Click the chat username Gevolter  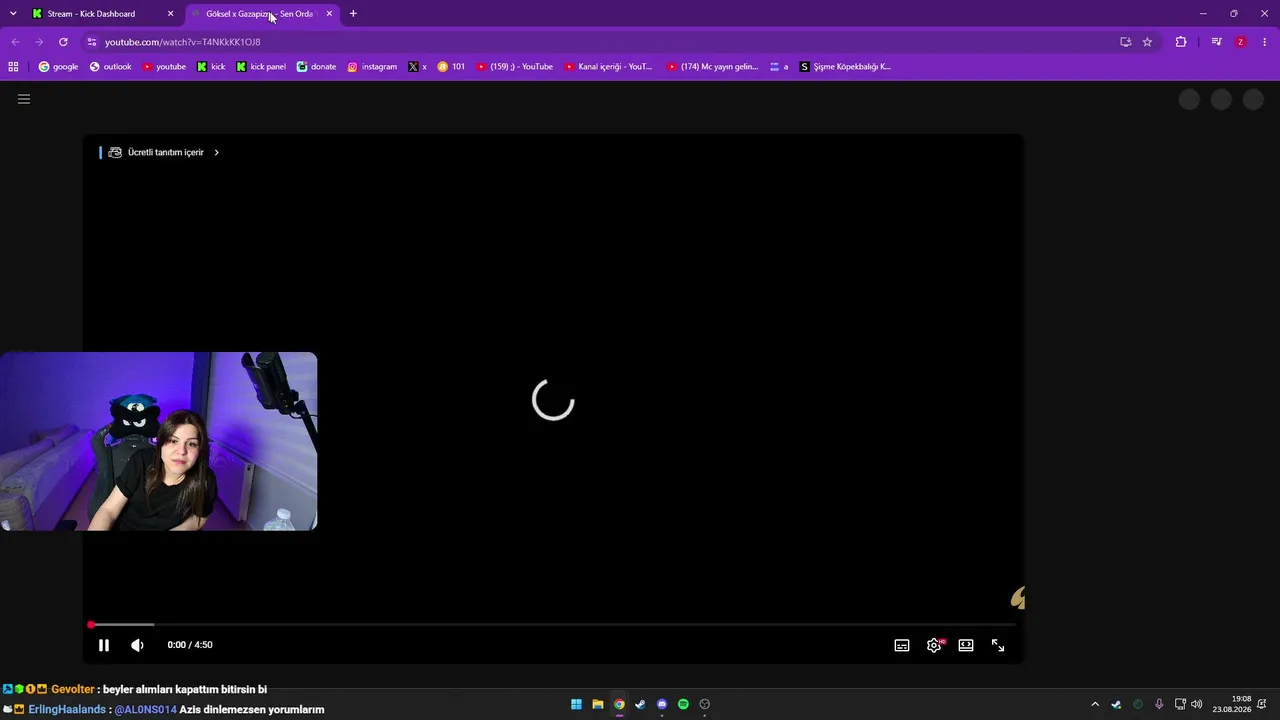pyautogui.click(x=73, y=690)
